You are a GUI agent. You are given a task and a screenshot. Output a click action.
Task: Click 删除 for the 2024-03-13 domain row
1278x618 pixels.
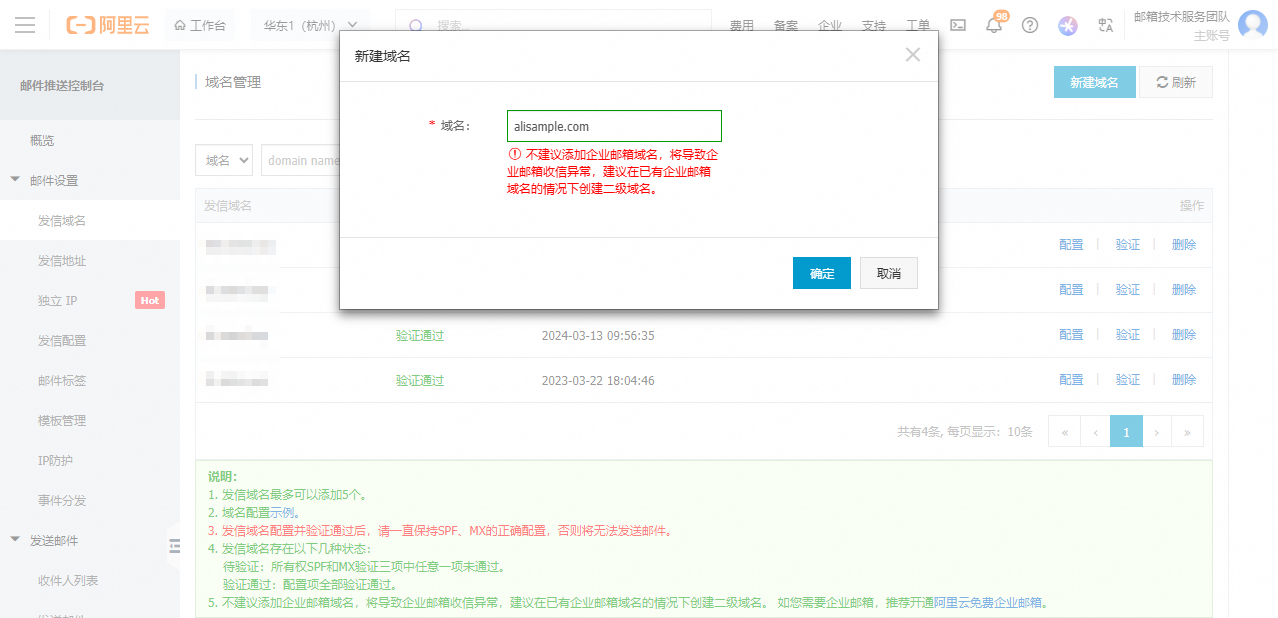(x=1184, y=335)
